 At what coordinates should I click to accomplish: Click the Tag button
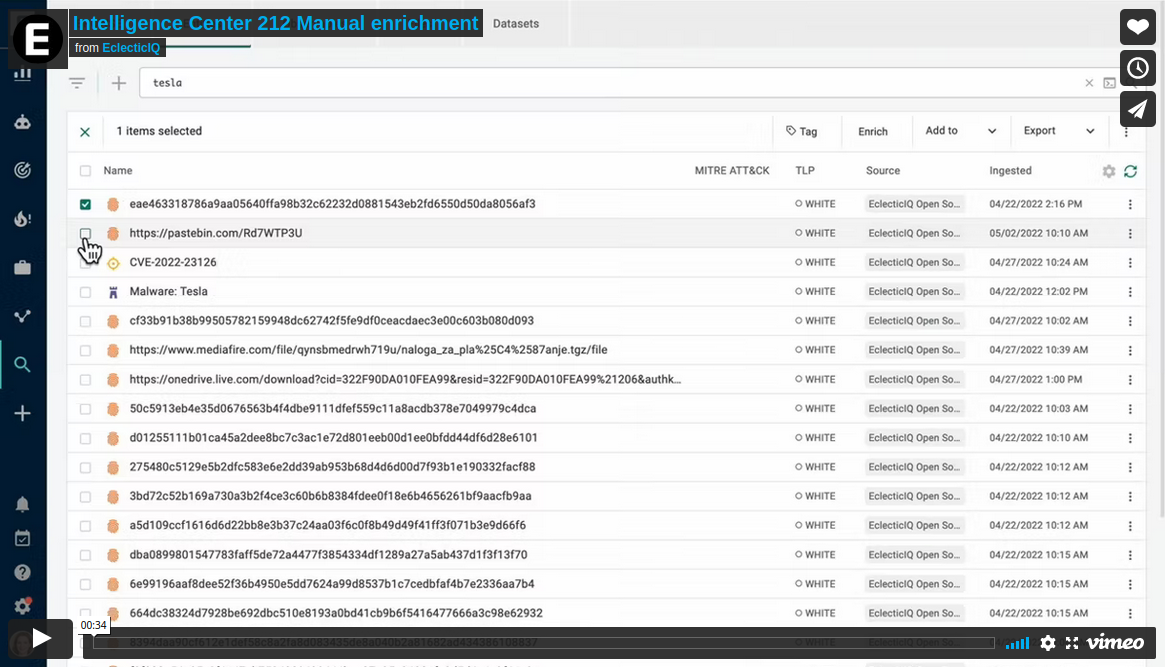click(801, 131)
